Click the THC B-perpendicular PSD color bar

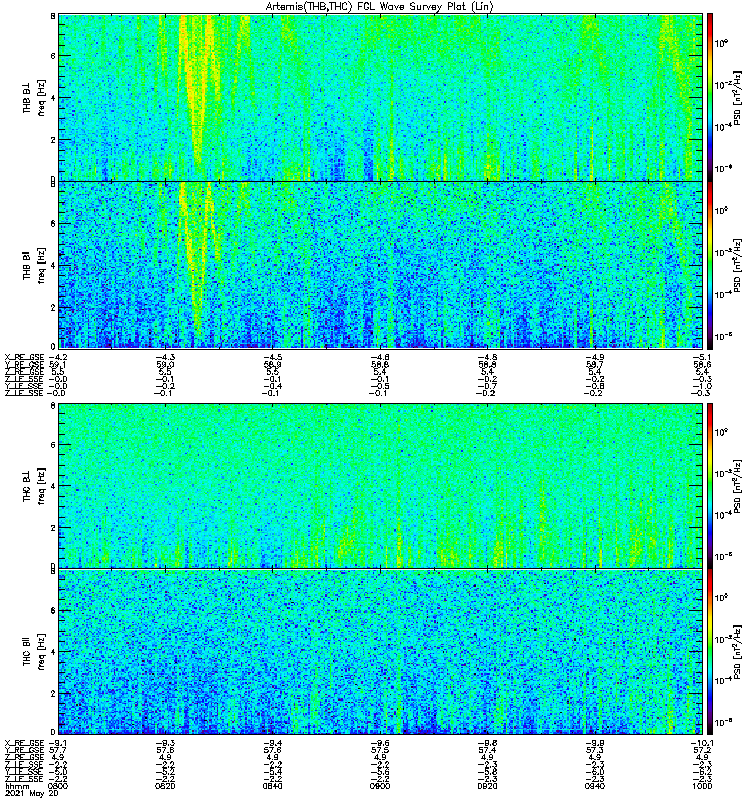click(710, 486)
